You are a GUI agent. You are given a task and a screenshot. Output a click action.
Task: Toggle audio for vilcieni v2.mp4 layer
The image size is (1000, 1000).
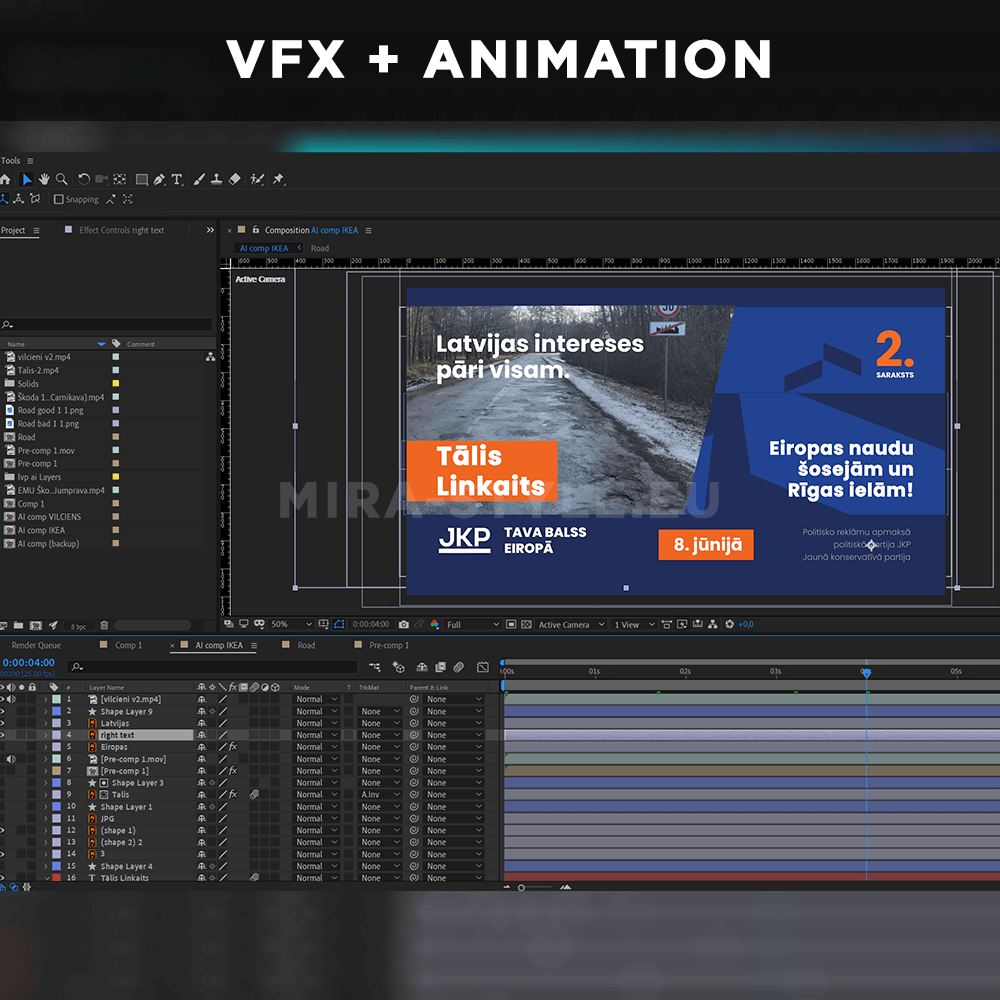(11, 699)
